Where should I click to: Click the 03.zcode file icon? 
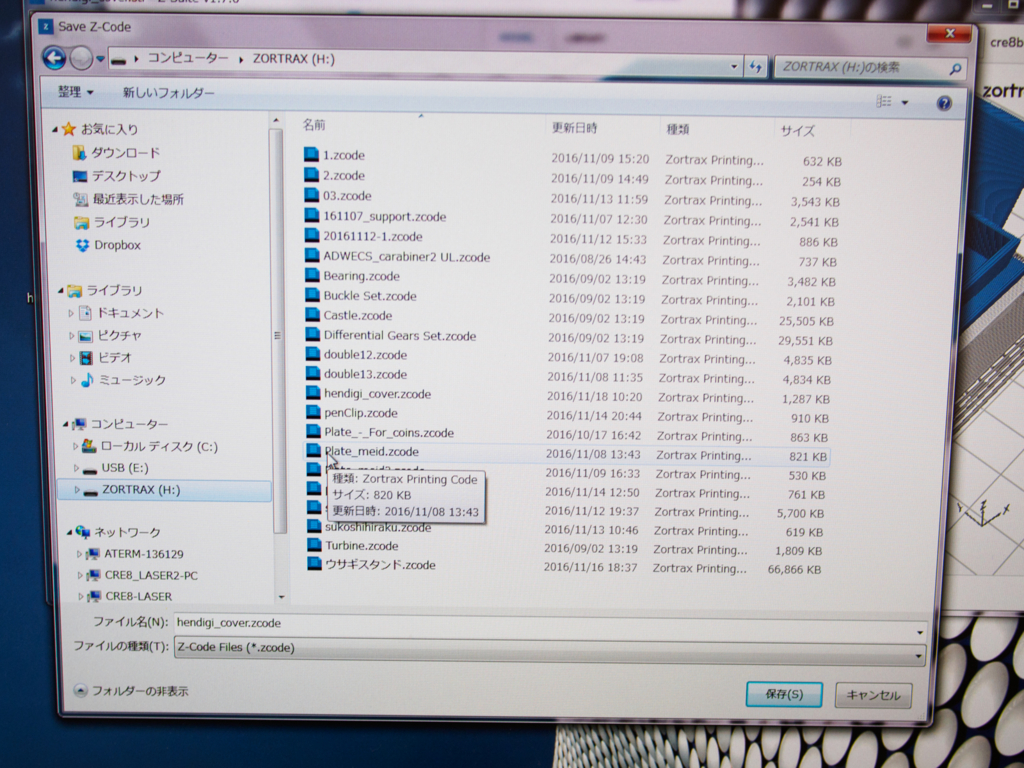tap(312, 195)
